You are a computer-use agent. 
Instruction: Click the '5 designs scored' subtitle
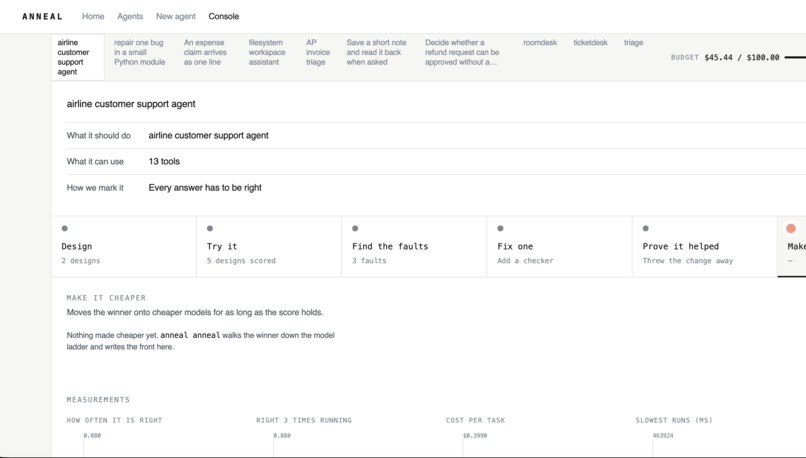(x=241, y=261)
